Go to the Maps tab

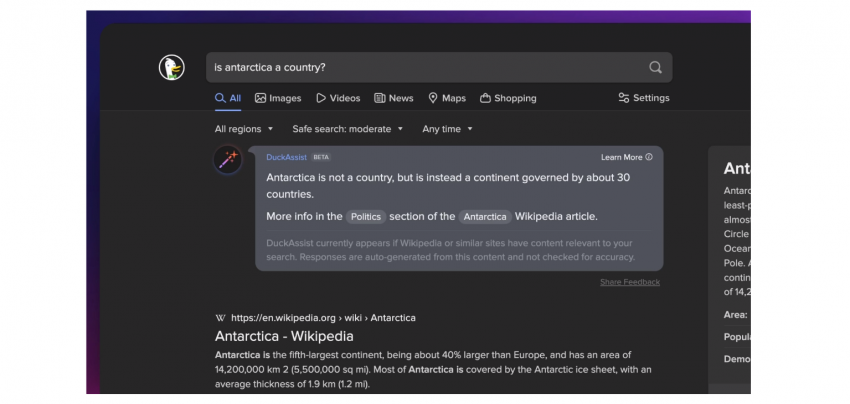click(447, 98)
